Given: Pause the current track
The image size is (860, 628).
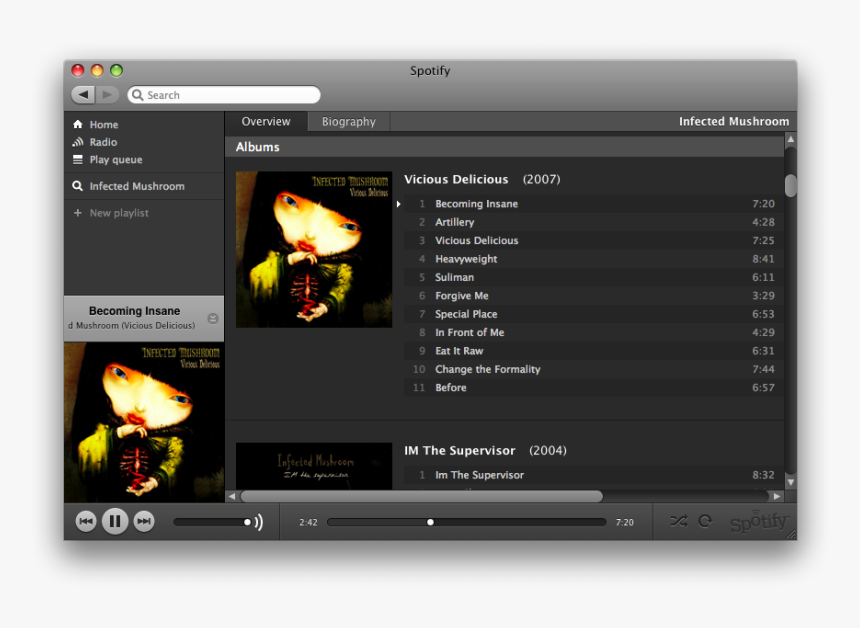Looking at the screenshot, I should [x=115, y=521].
